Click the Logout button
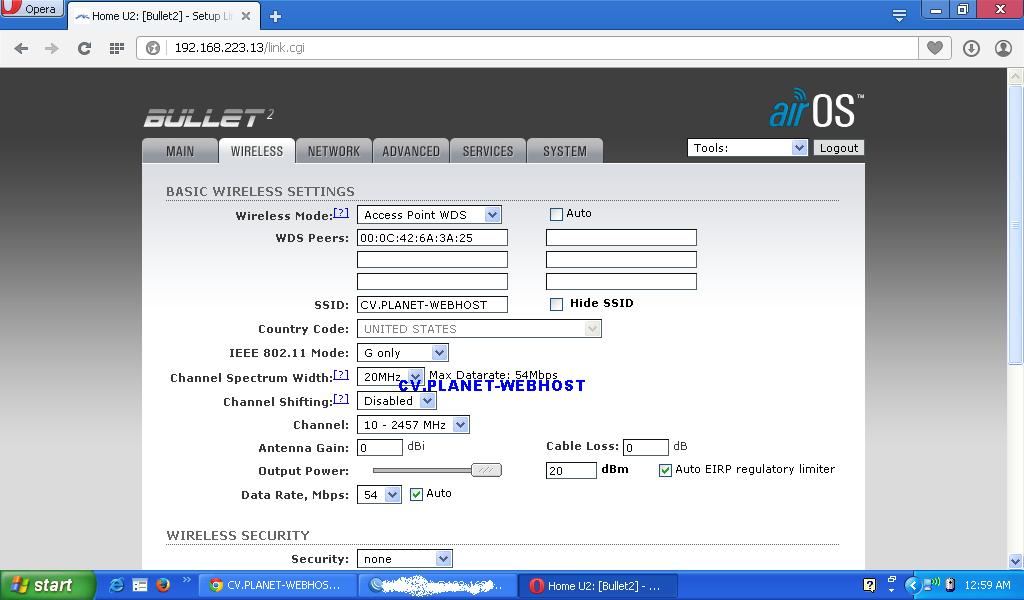The image size is (1024, 600). tap(838, 147)
